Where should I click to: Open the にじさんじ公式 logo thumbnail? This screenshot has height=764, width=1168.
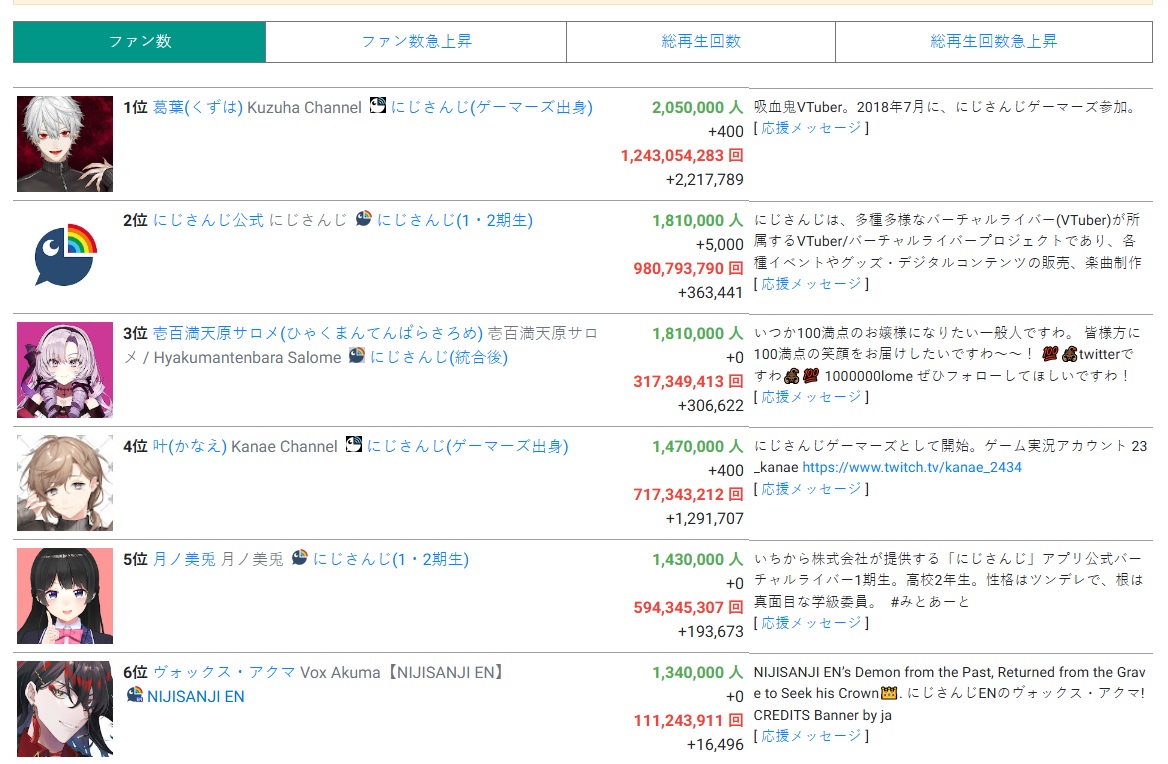point(65,257)
